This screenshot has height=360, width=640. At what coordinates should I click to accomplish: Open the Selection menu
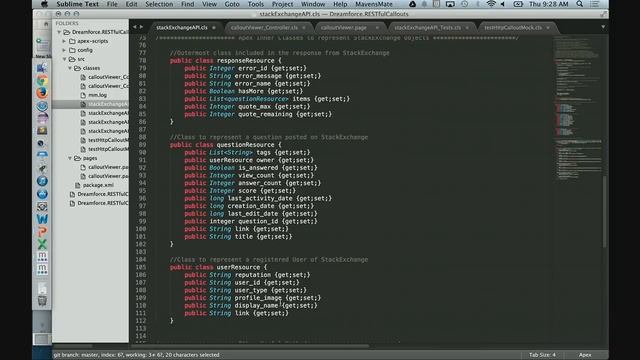(159, 4)
